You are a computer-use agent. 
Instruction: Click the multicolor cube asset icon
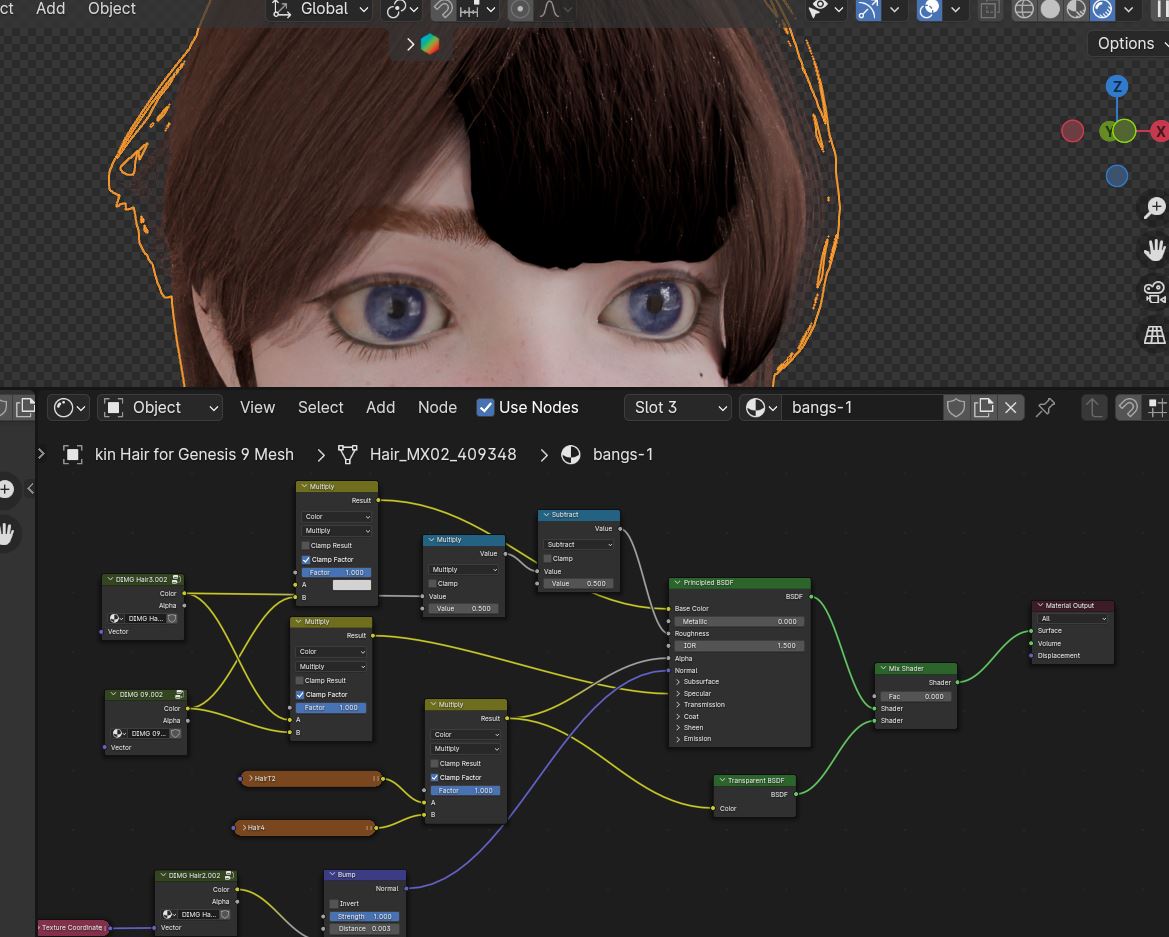429,44
